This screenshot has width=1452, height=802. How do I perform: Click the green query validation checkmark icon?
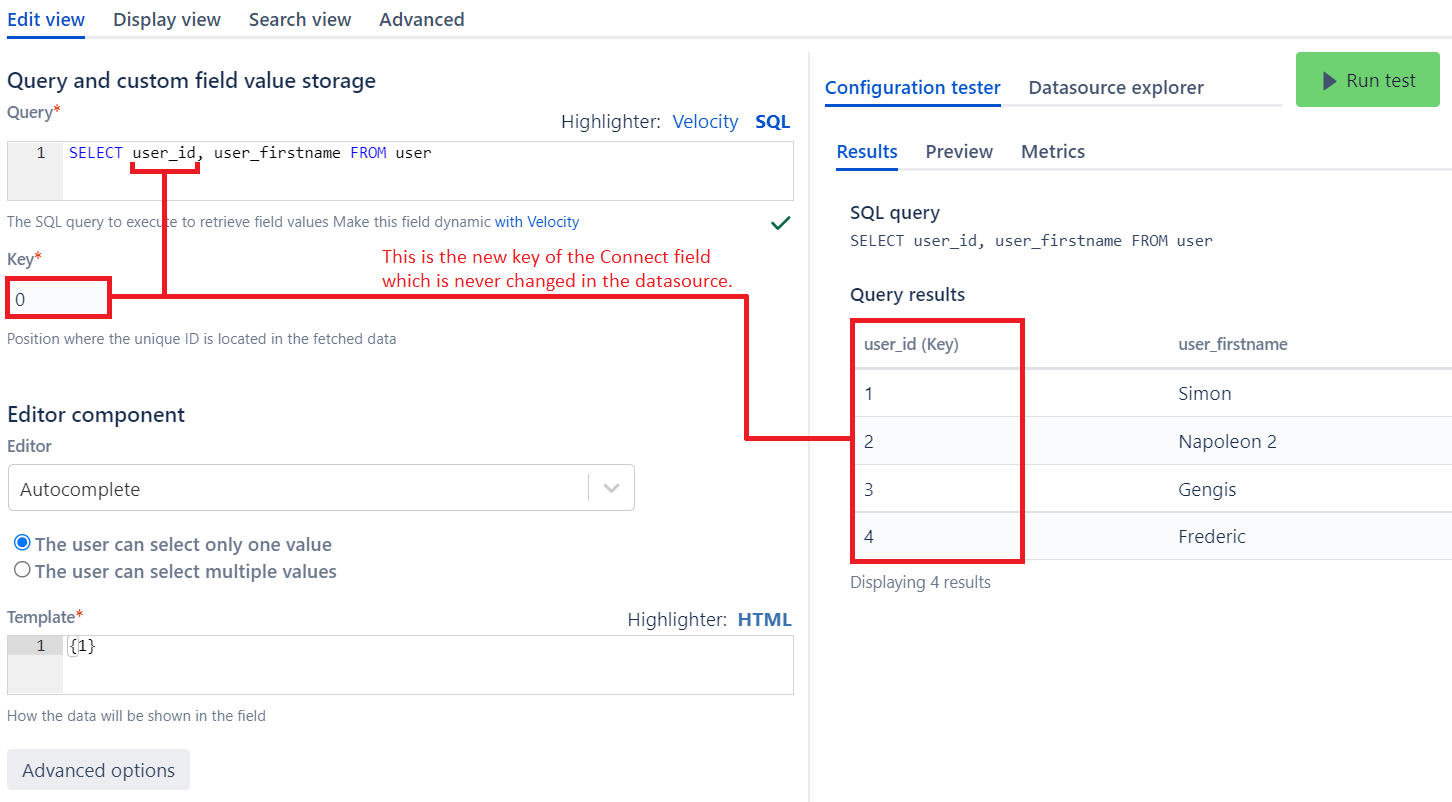click(781, 223)
